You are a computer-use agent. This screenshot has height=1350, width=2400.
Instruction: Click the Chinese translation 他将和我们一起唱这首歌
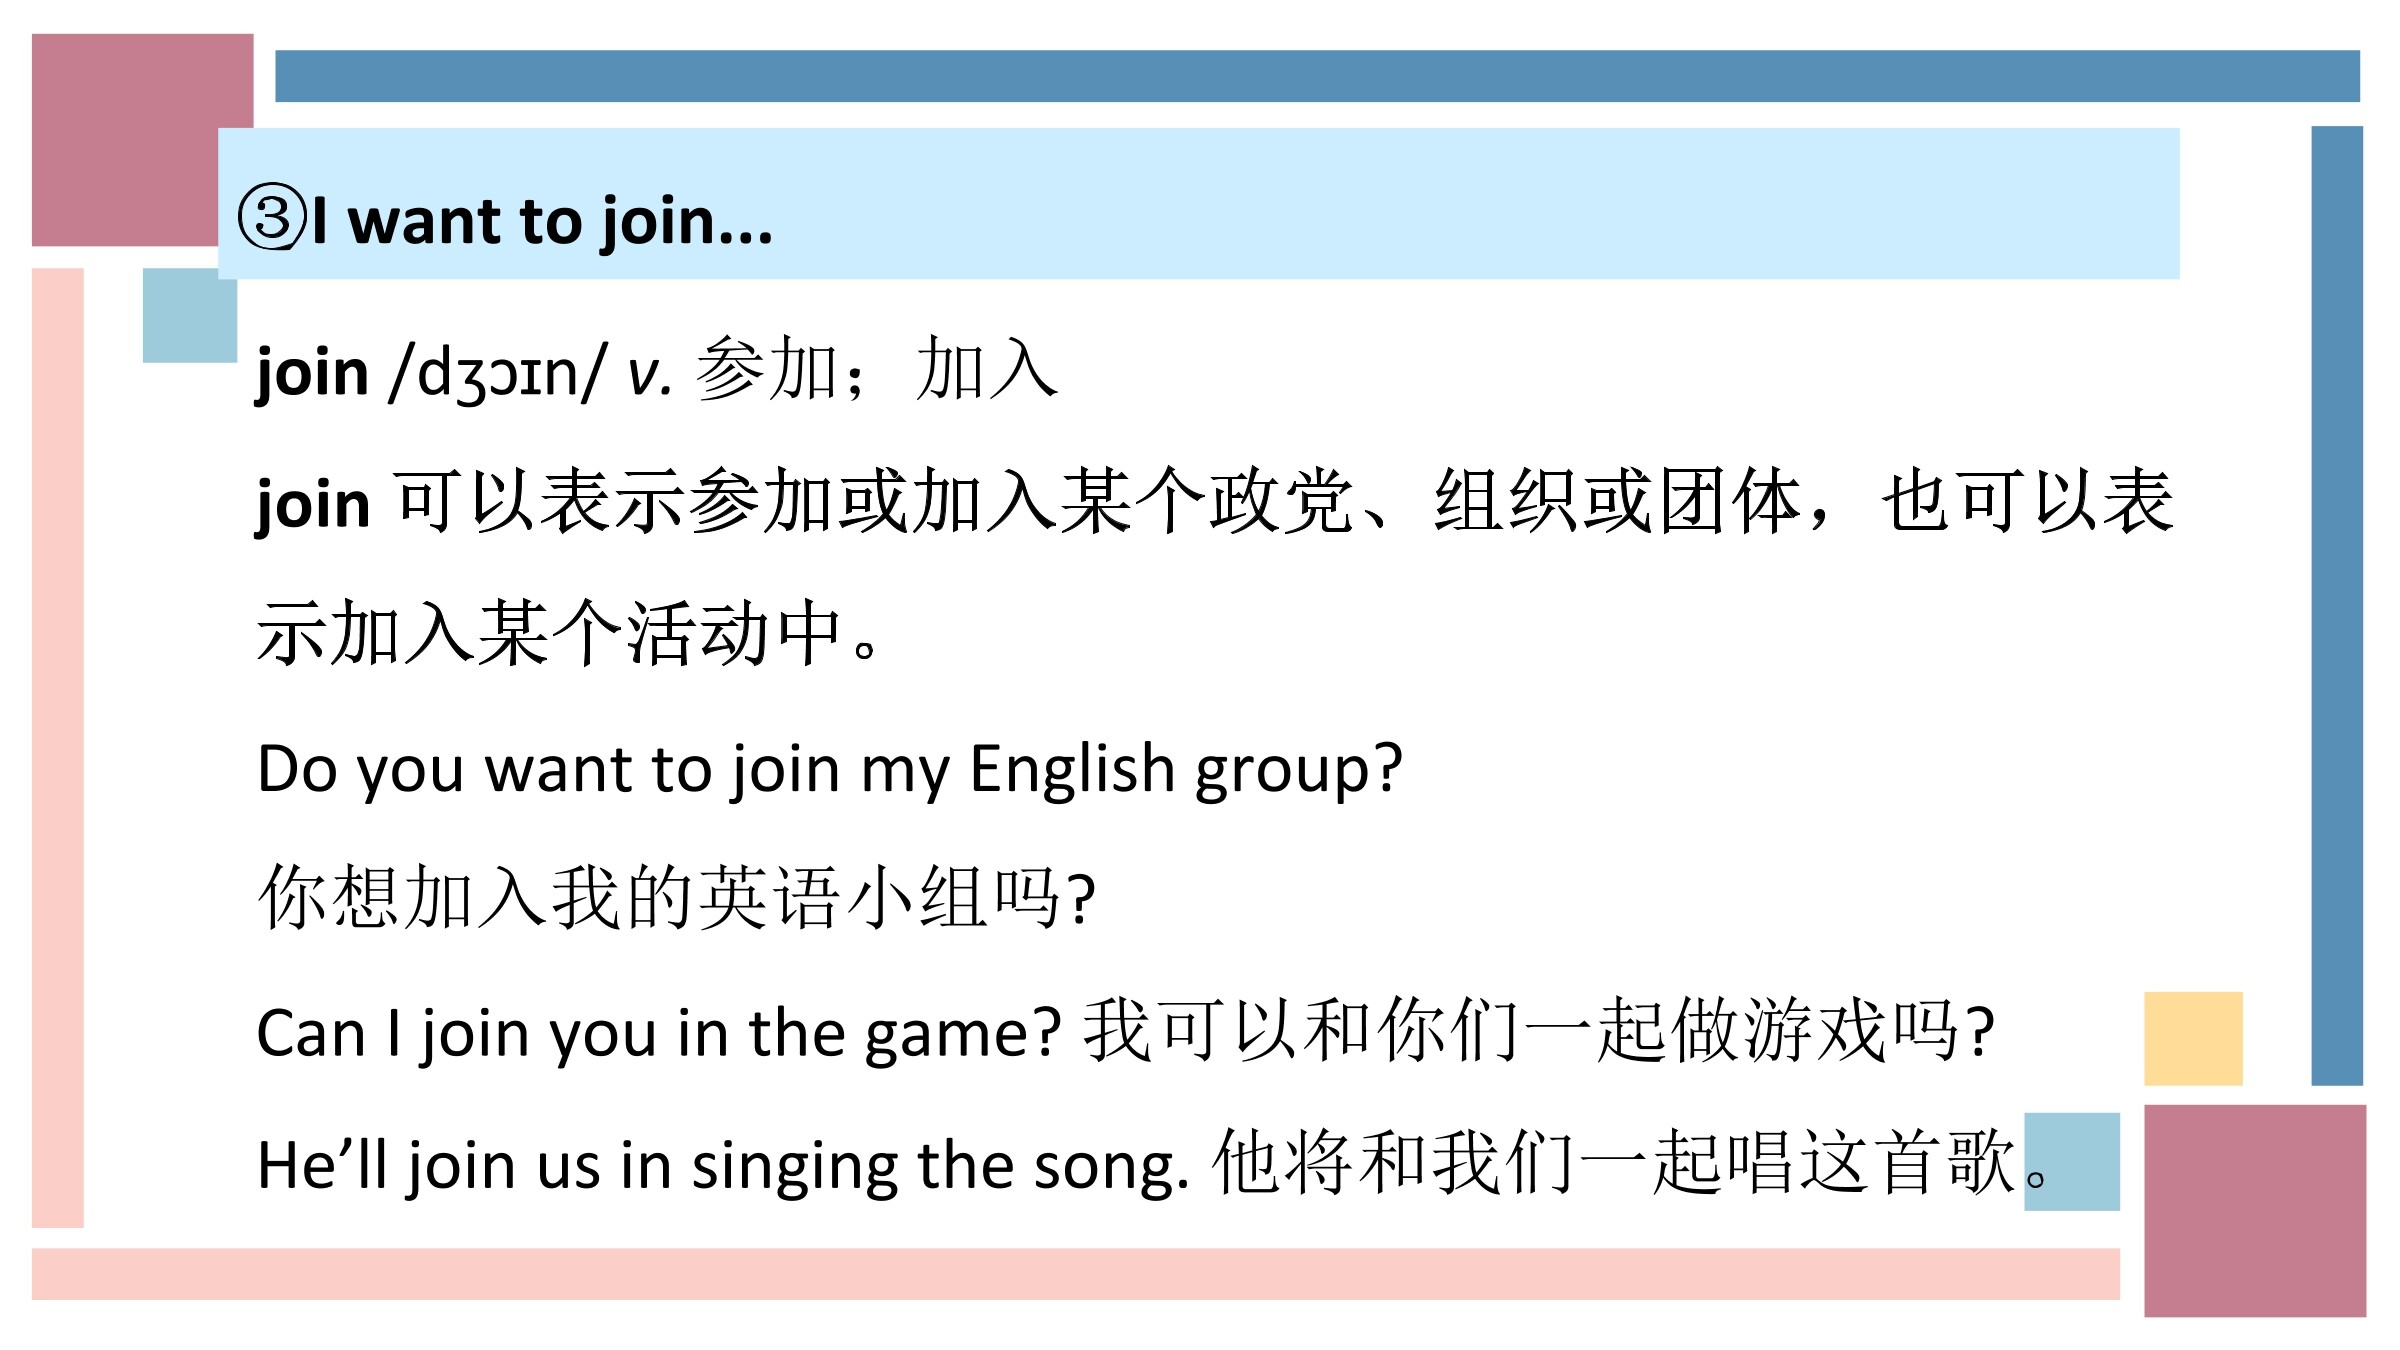pos(1614,1162)
